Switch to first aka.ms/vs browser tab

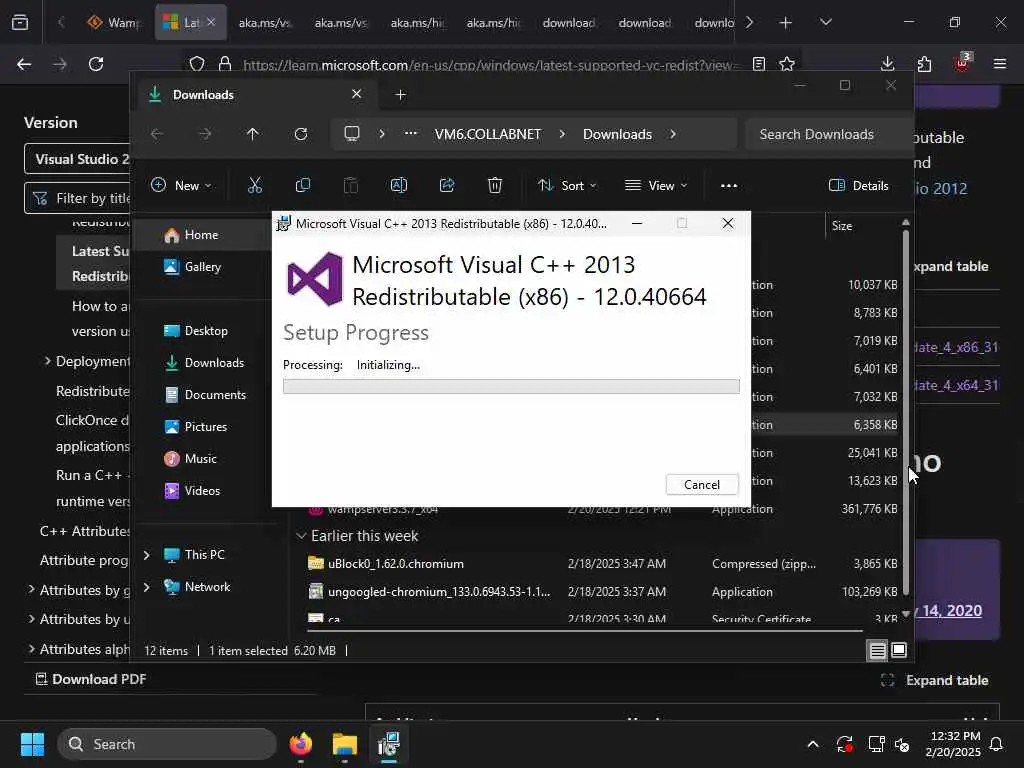(264, 22)
